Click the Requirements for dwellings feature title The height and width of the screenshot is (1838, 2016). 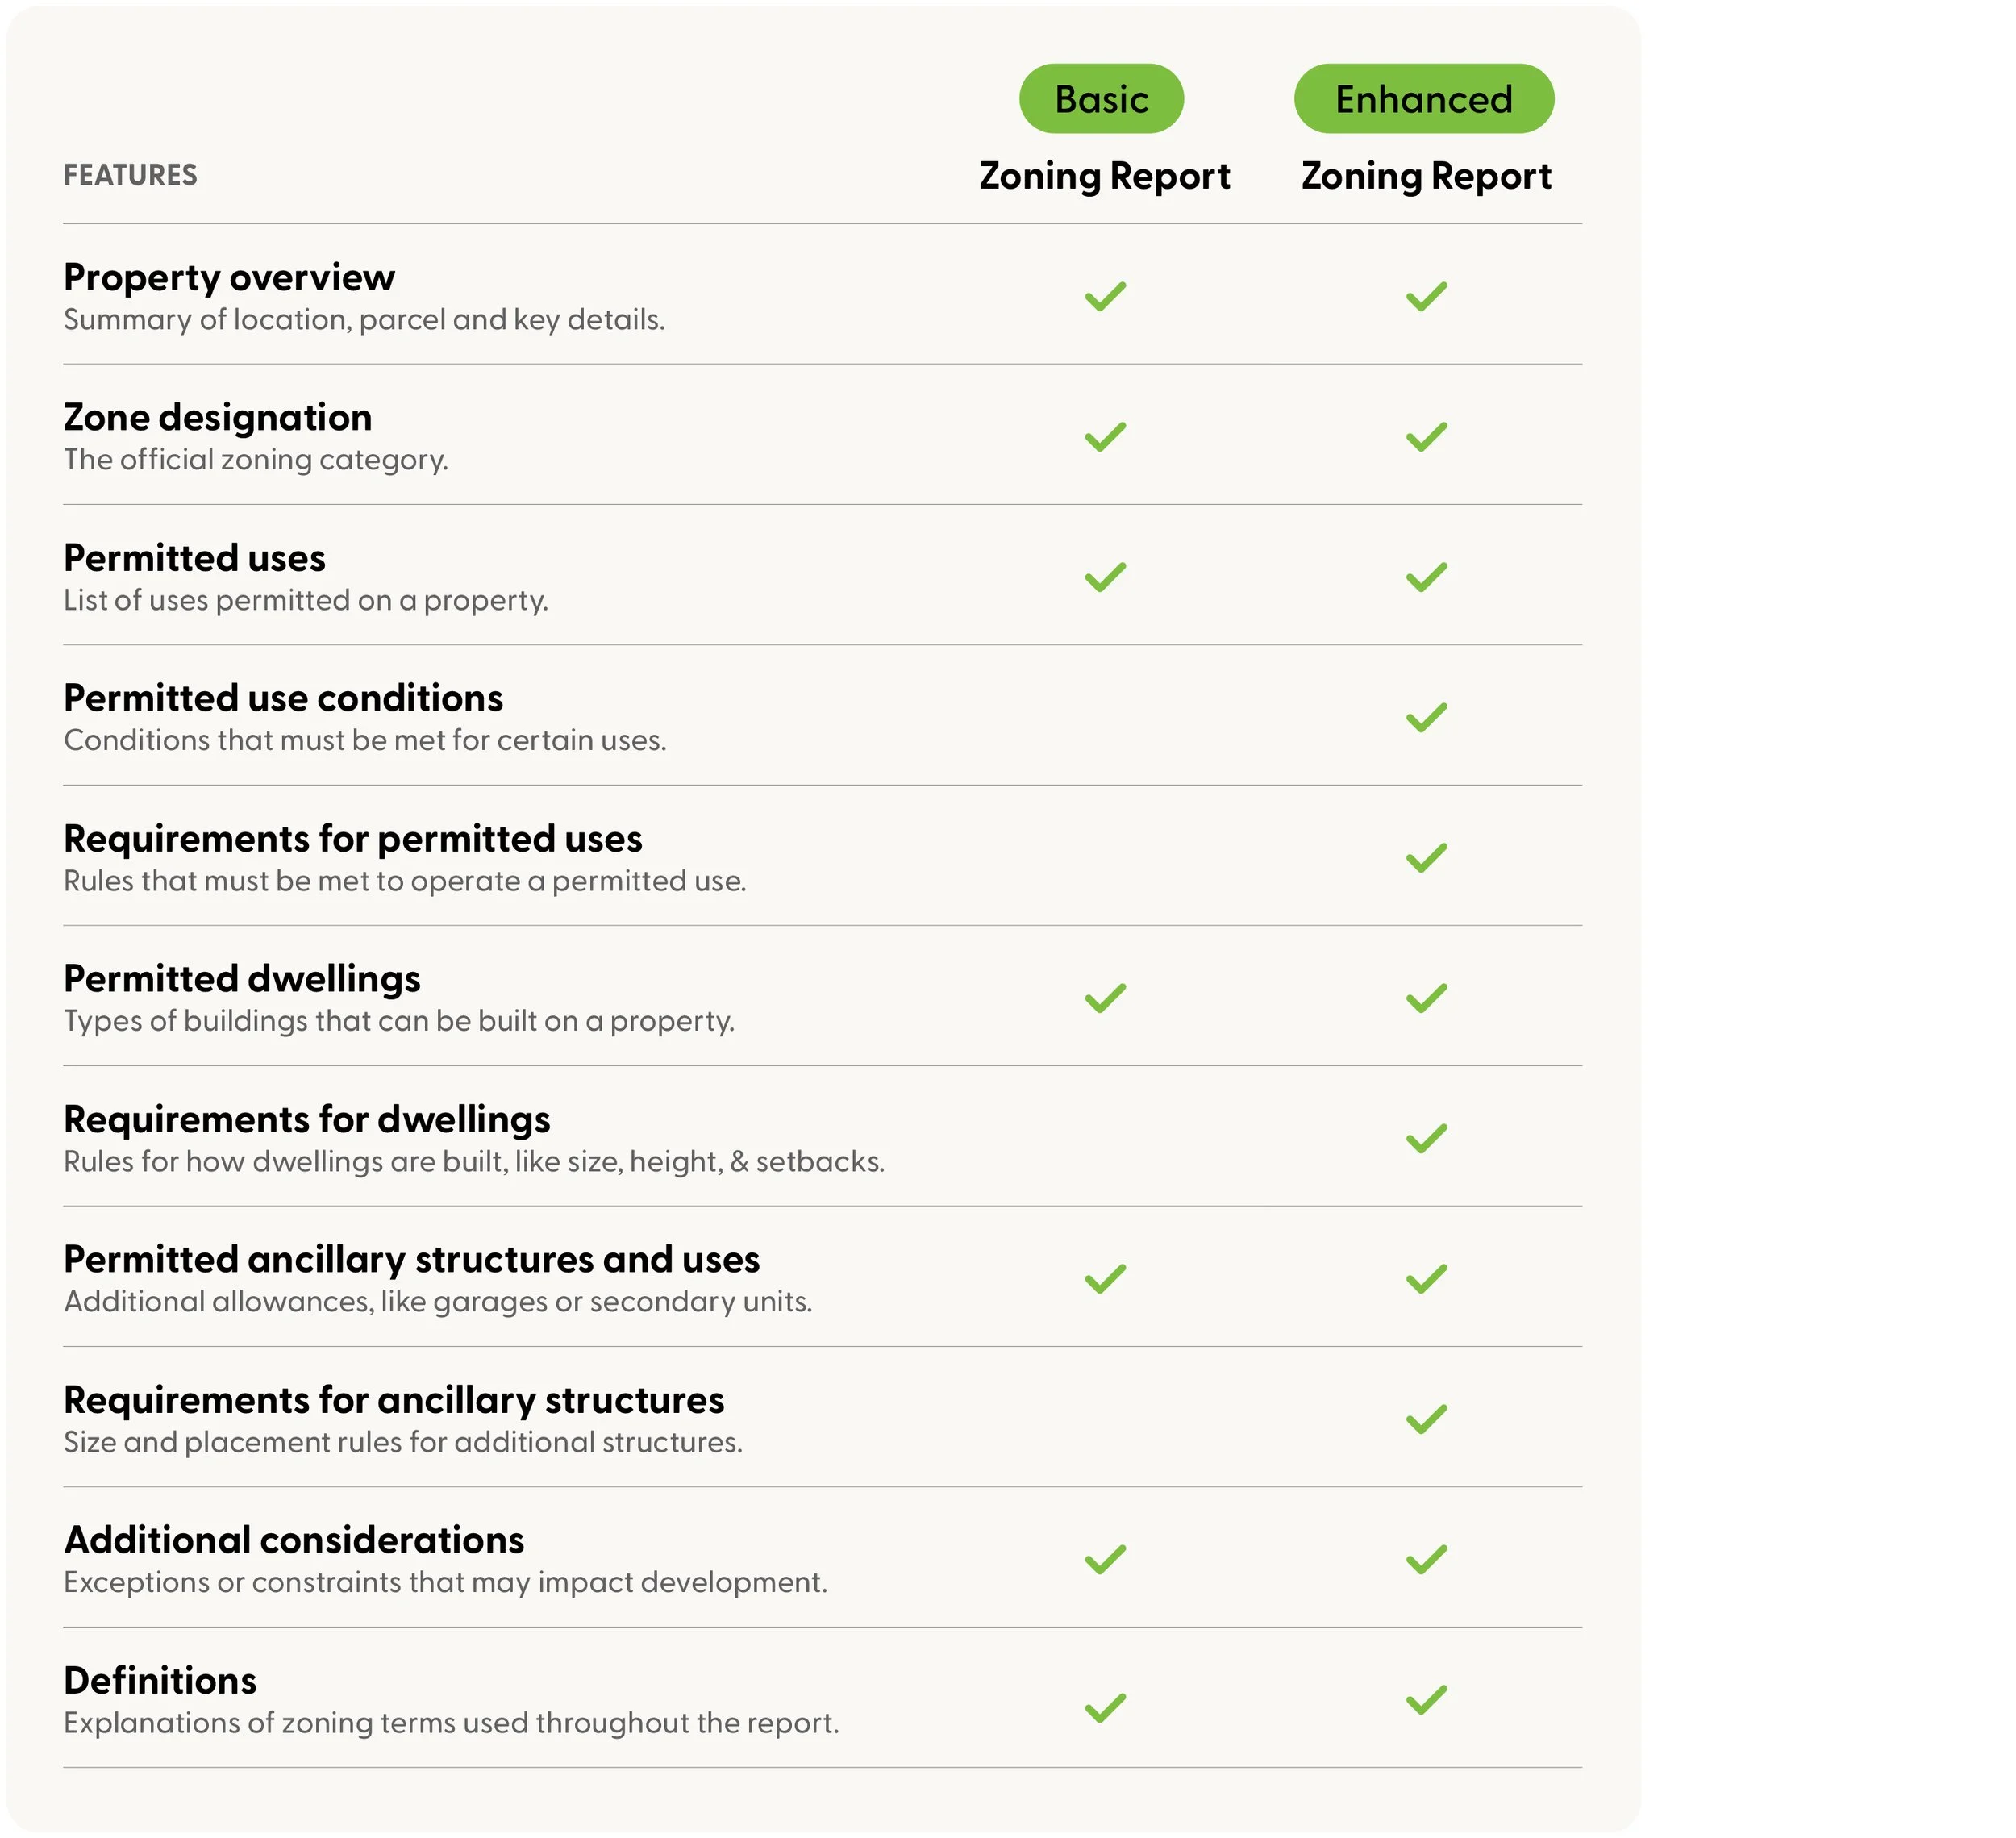pyautogui.click(x=307, y=1119)
